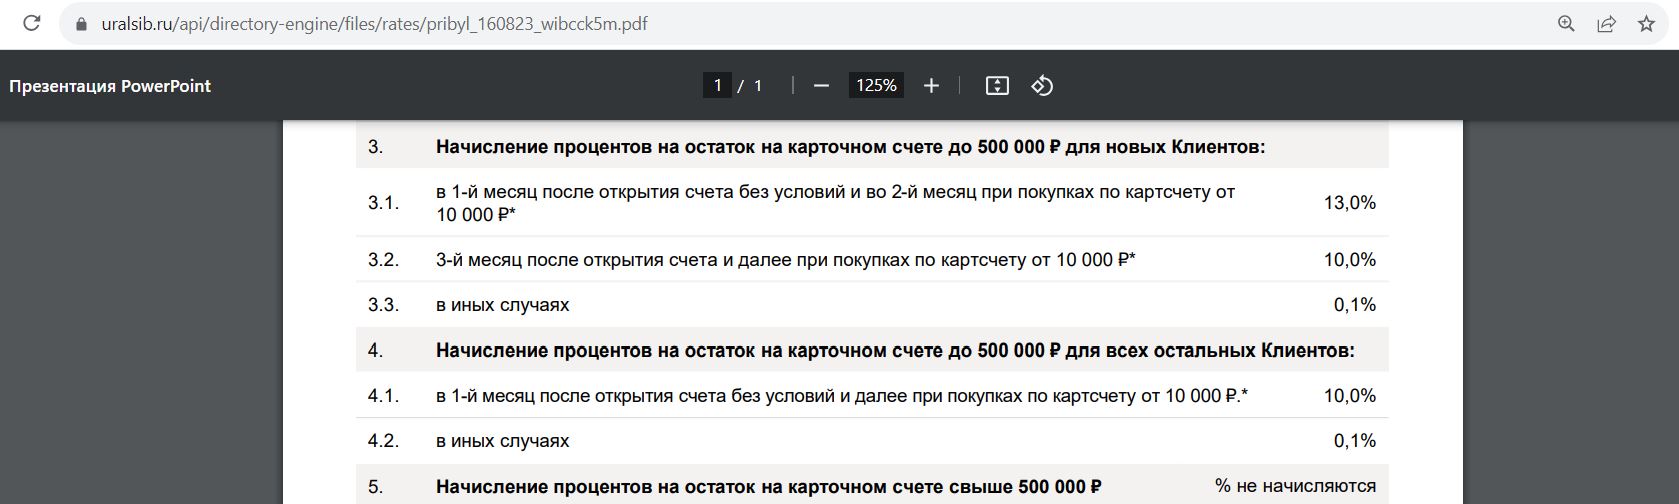This screenshot has height=504, width=1679.
Task: Click '% не начисляются' text
Action: pos(1295,486)
